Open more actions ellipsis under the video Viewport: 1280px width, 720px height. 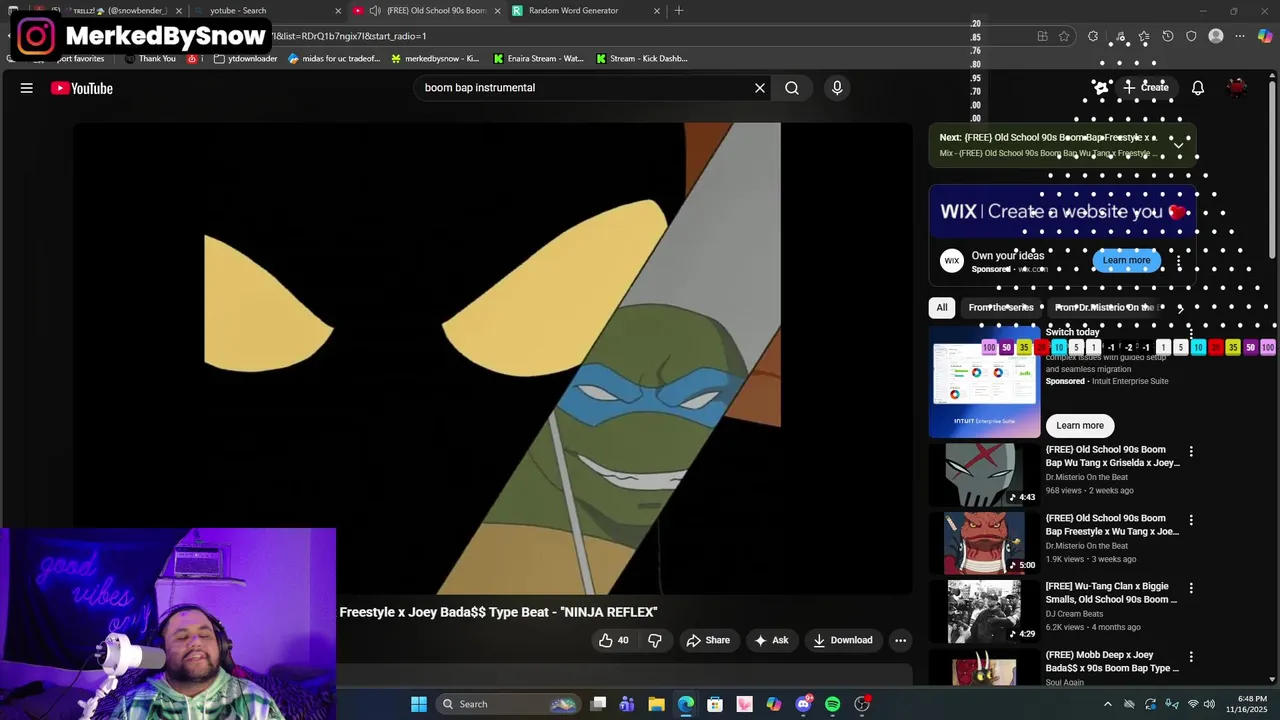[900, 640]
